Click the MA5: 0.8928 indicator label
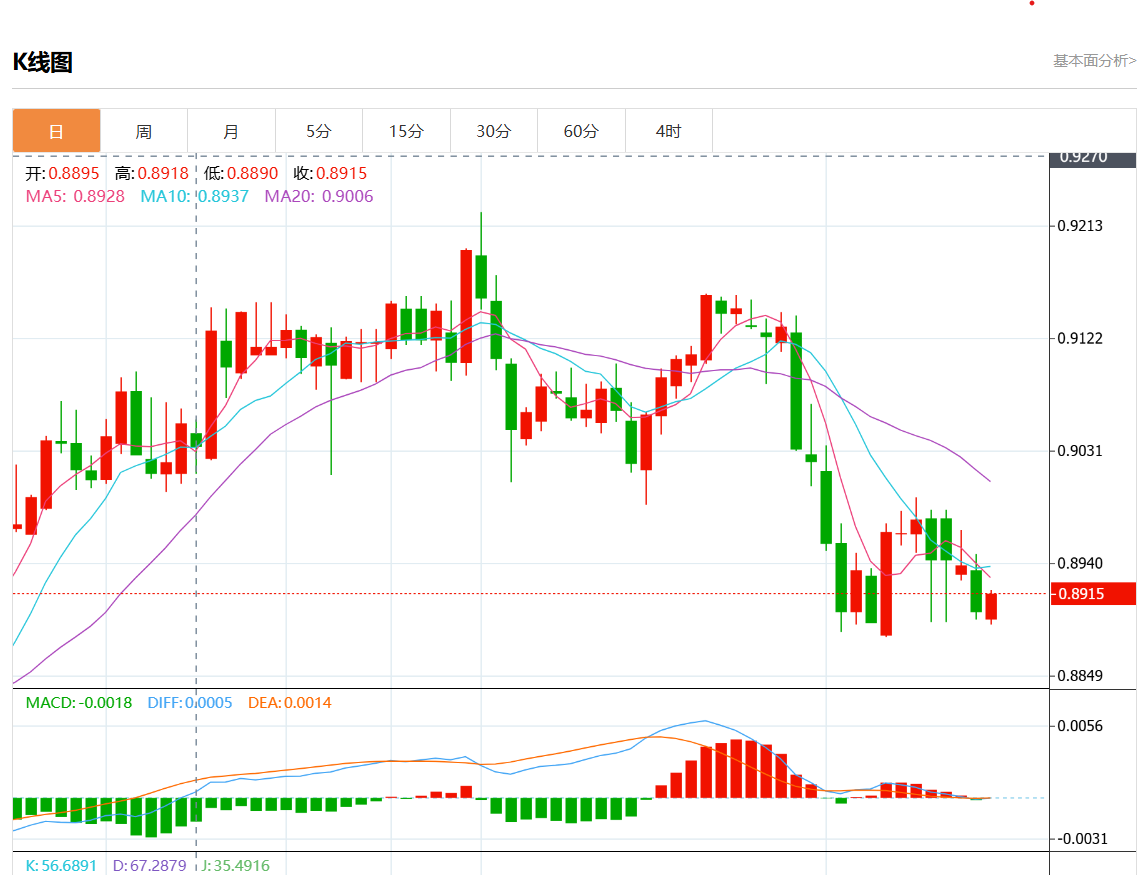Viewport: 1147px width, 875px height. click(x=75, y=196)
